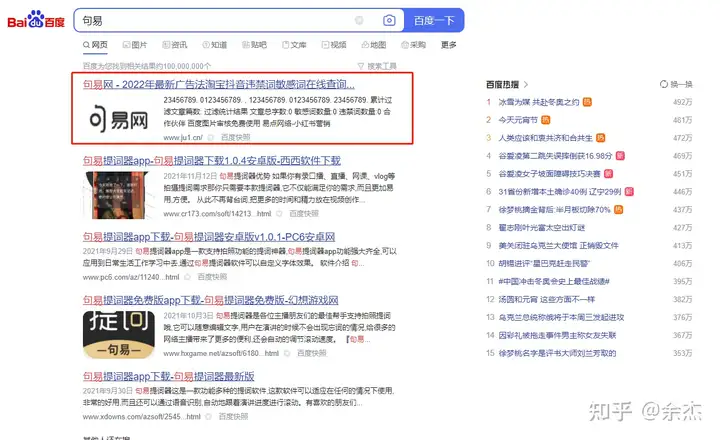Open hot search 冰雪为媒 共赴冬奥之约

click(539, 102)
